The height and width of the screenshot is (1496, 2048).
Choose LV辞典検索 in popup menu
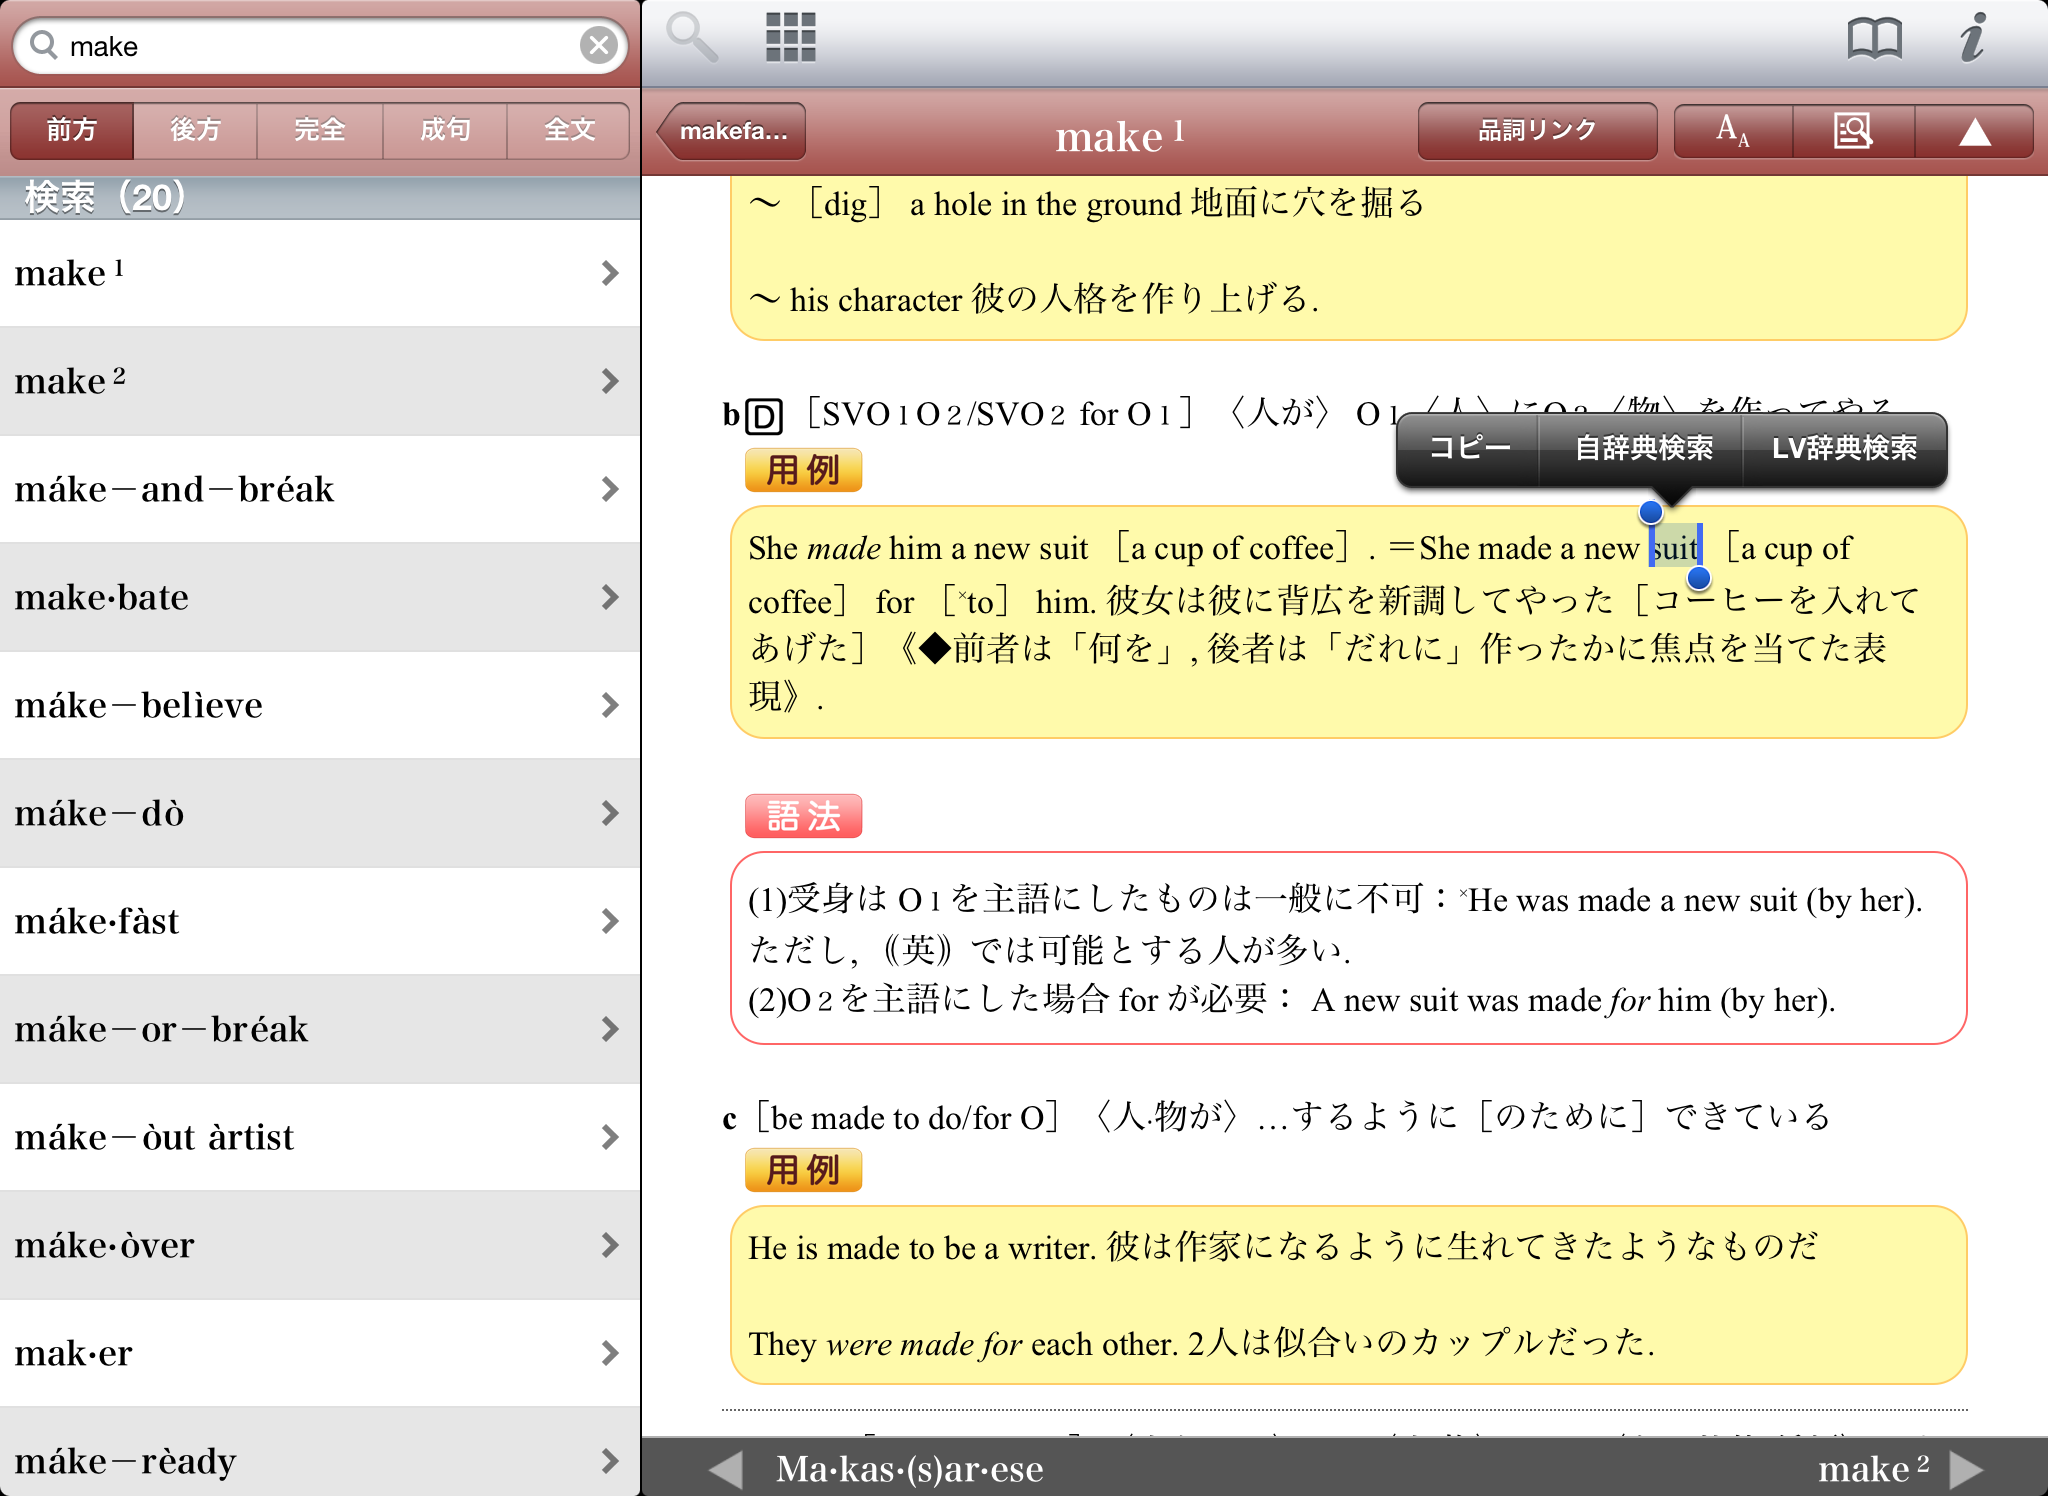point(1843,447)
